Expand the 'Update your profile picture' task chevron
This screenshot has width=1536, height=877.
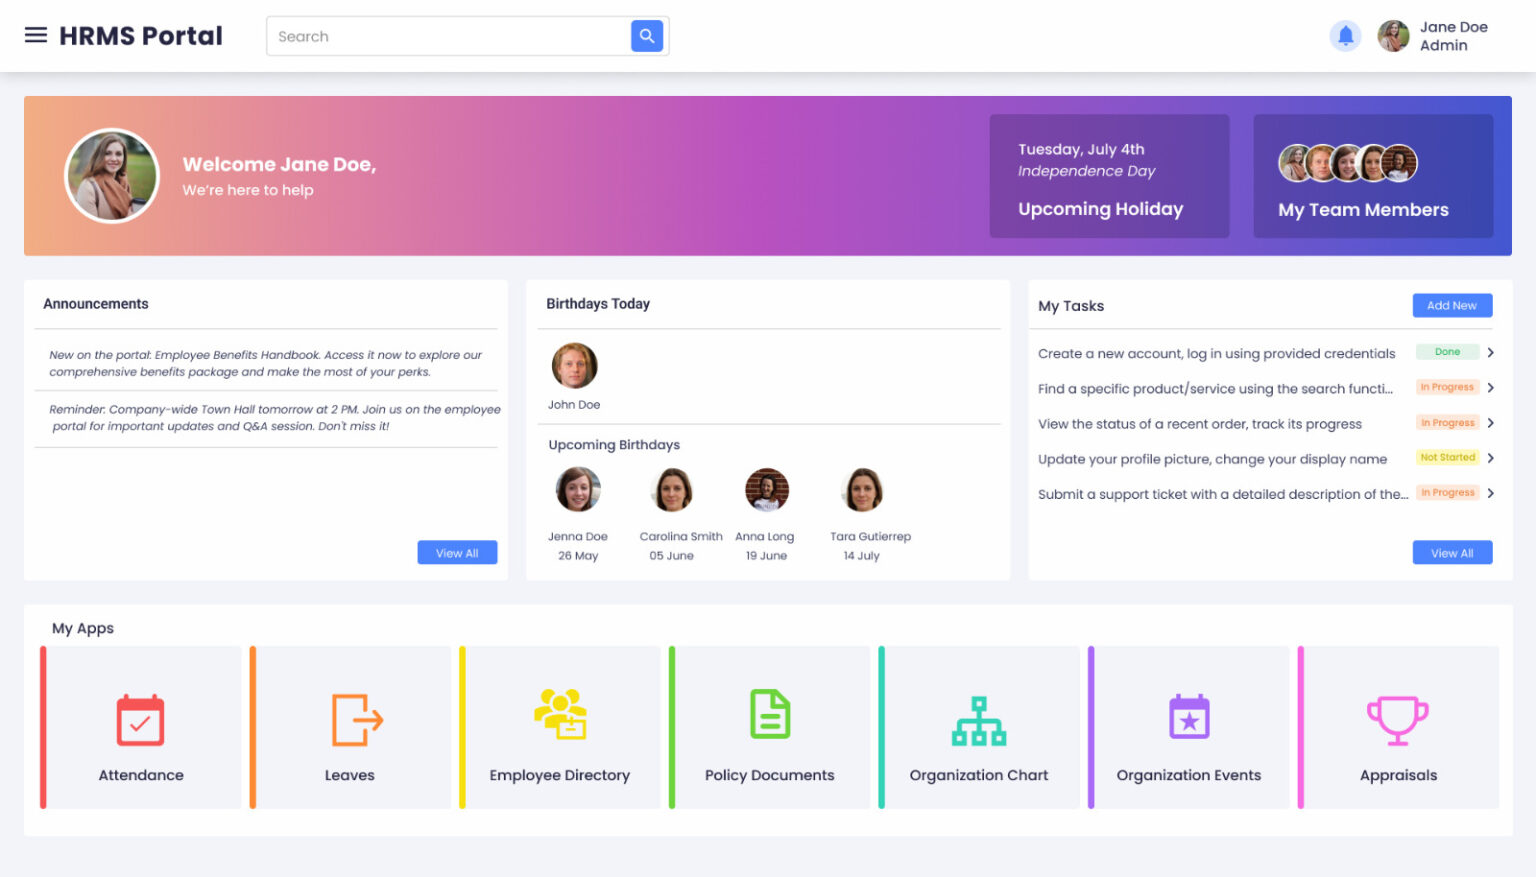[x=1490, y=458]
